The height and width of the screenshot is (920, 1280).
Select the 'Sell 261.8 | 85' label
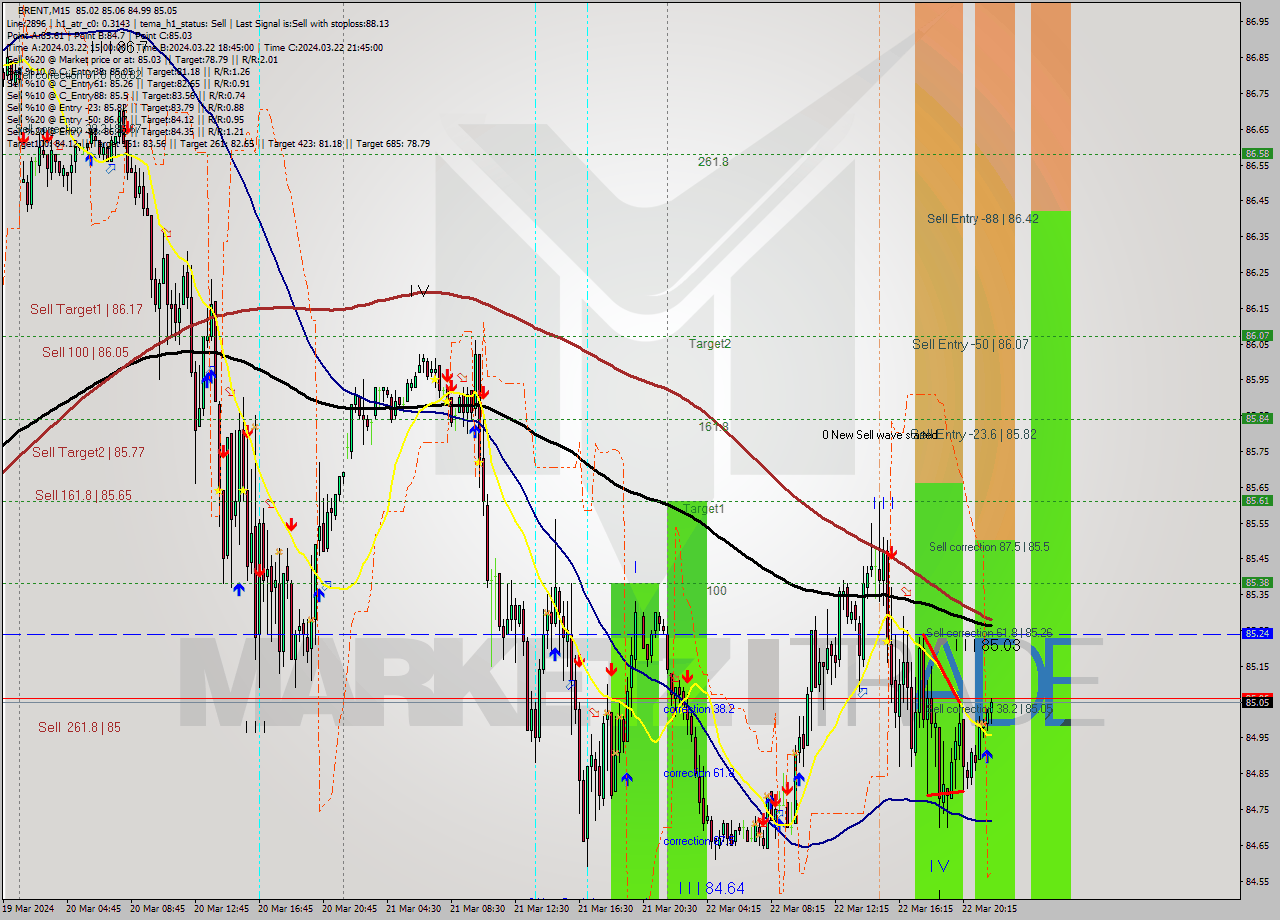[x=79, y=728]
